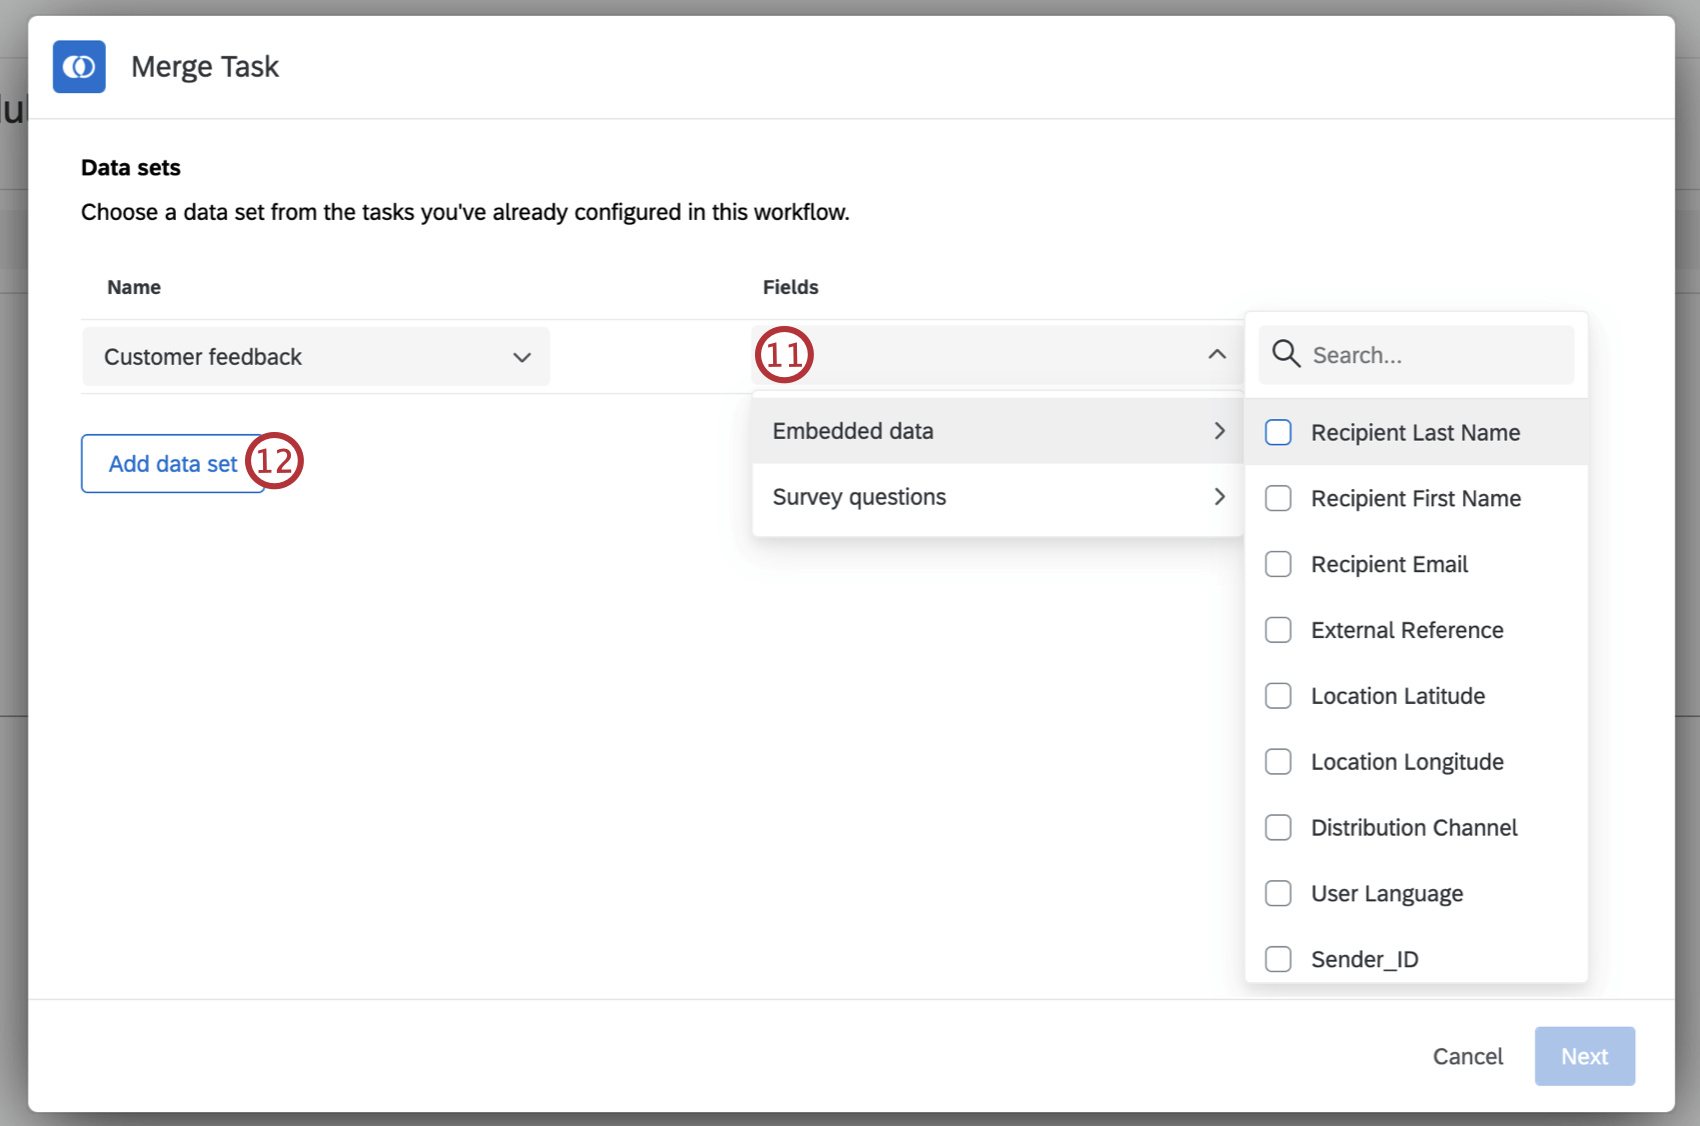
Task: Choose Survey questions in the menu
Action: pos(858,497)
